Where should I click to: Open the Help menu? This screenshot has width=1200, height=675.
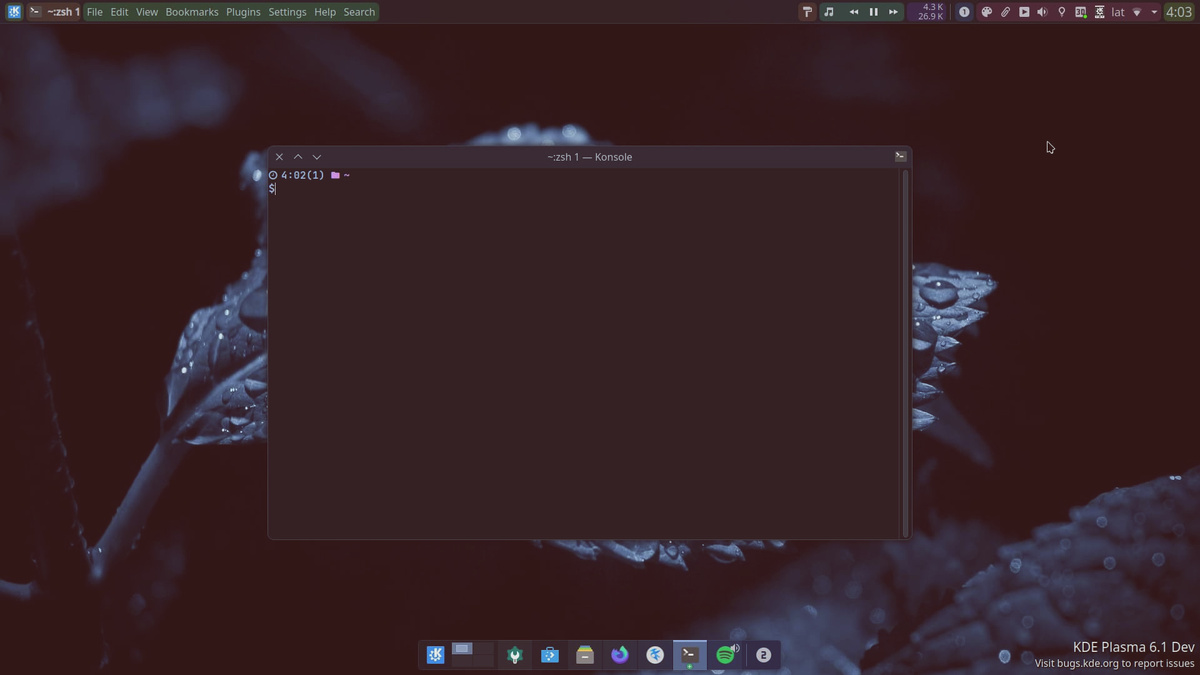click(325, 12)
